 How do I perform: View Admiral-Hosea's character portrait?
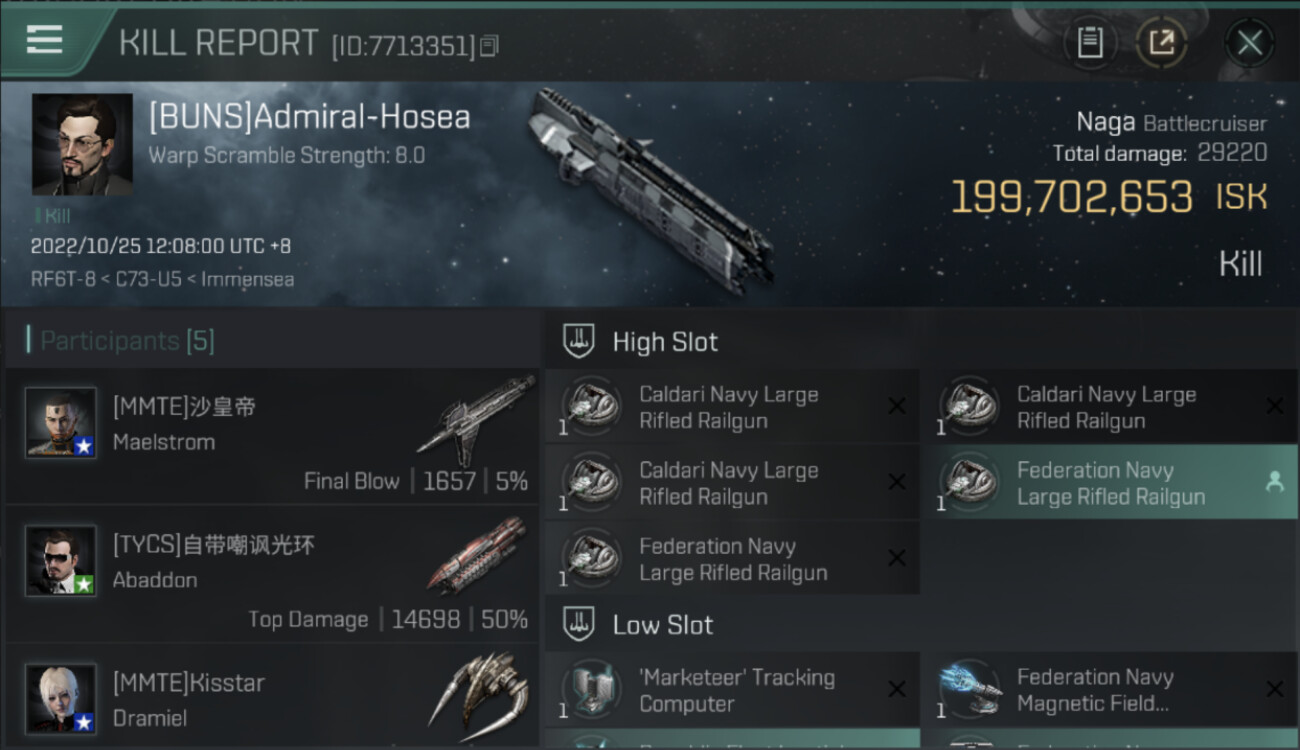tap(82, 144)
